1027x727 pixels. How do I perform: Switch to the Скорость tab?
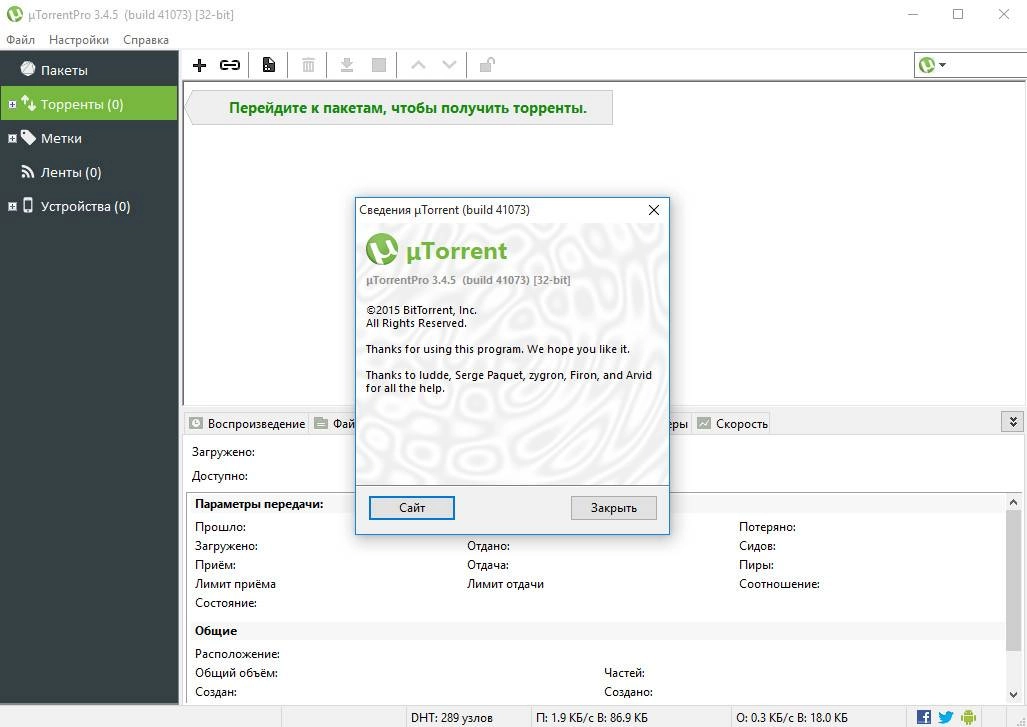tap(740, 423)
